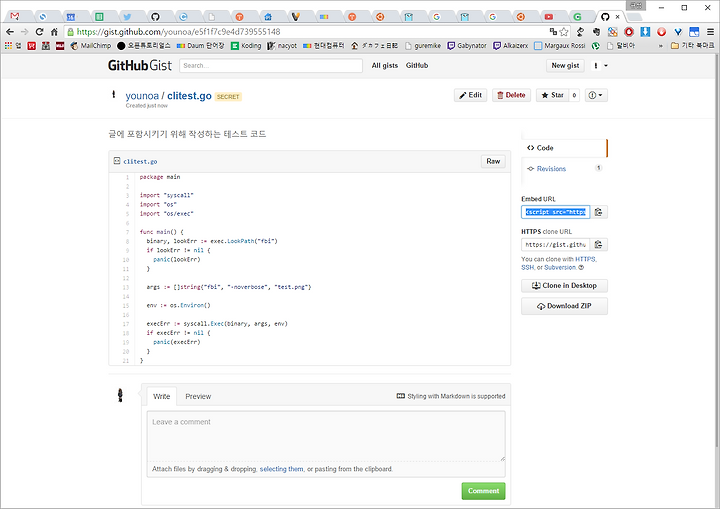The image size is (720, 509).
Task: Reload the current page
Action: point(39,32)
